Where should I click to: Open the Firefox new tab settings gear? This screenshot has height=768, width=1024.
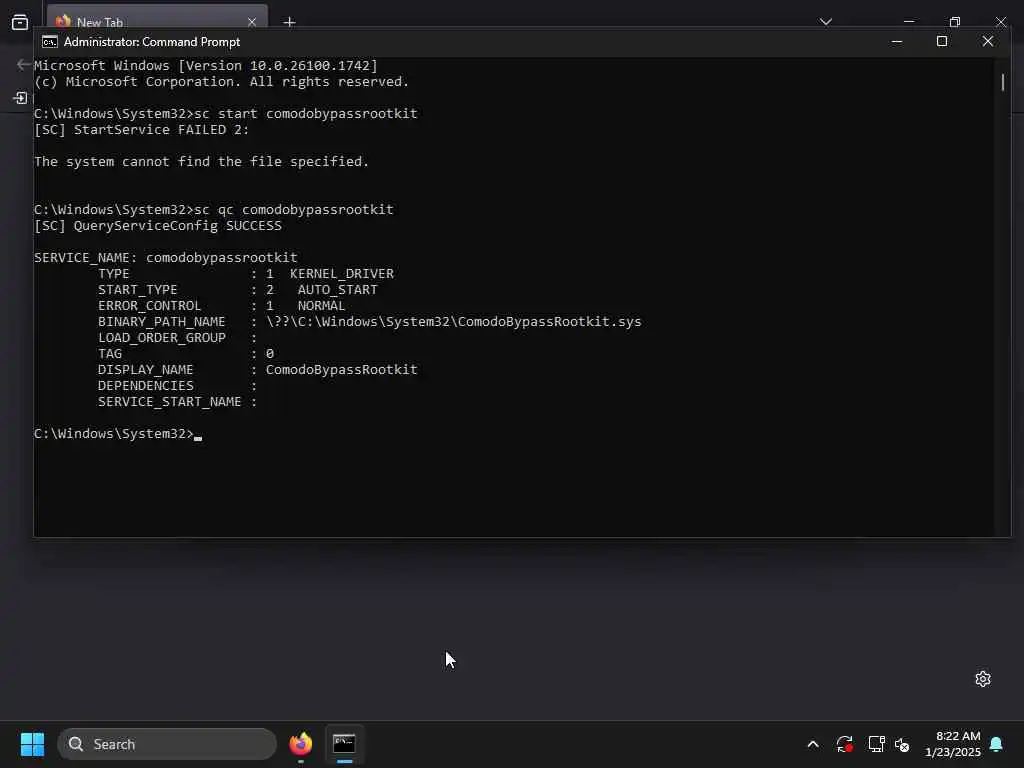(983, 679)
